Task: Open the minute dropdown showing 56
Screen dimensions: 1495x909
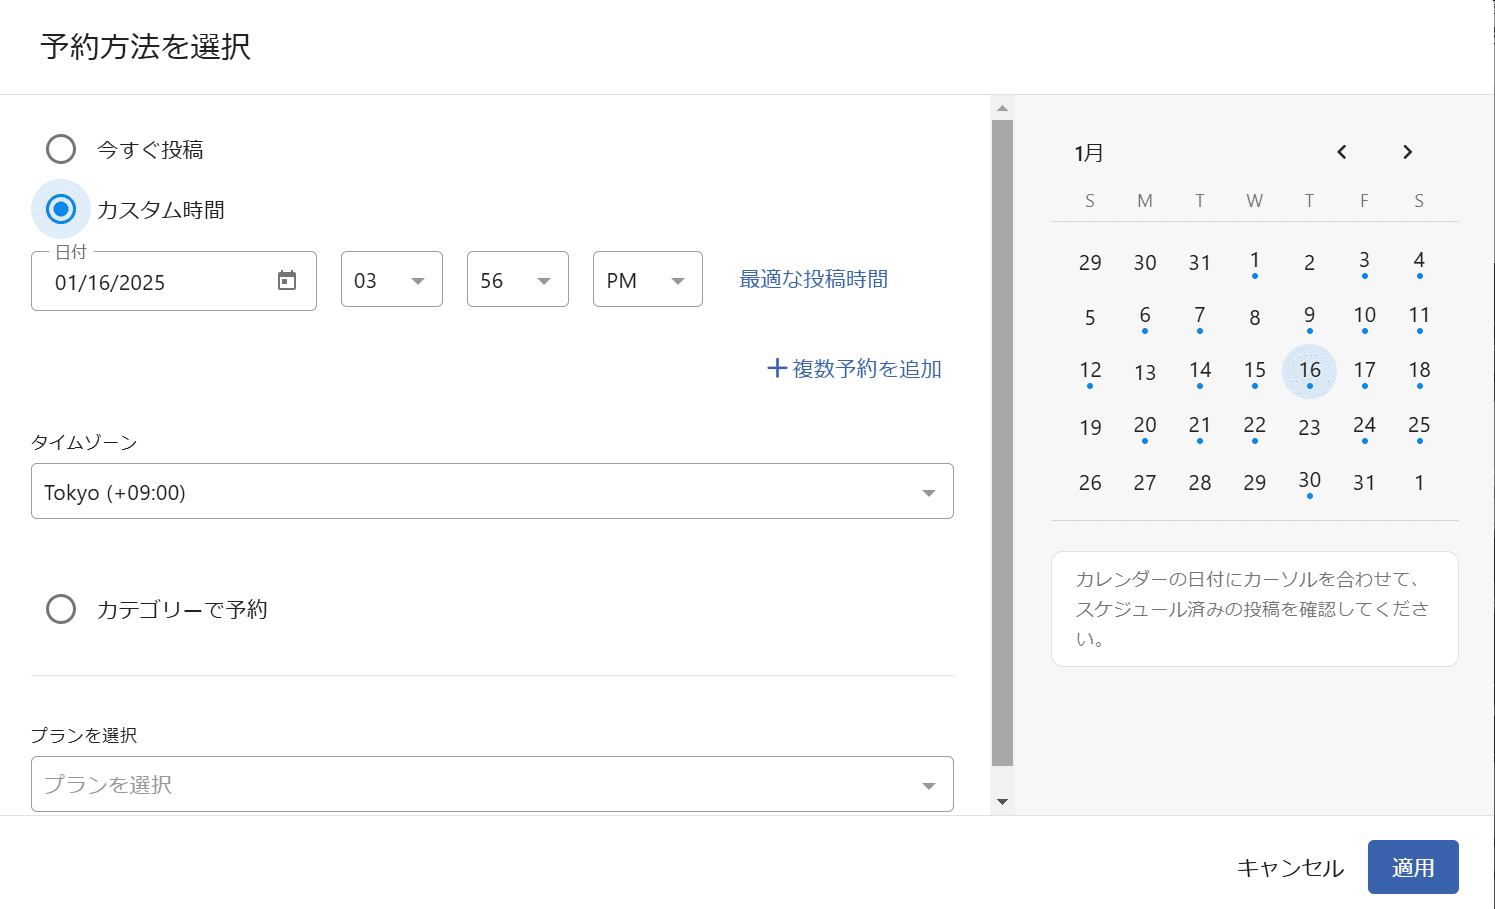Action: tap(518, 279)
